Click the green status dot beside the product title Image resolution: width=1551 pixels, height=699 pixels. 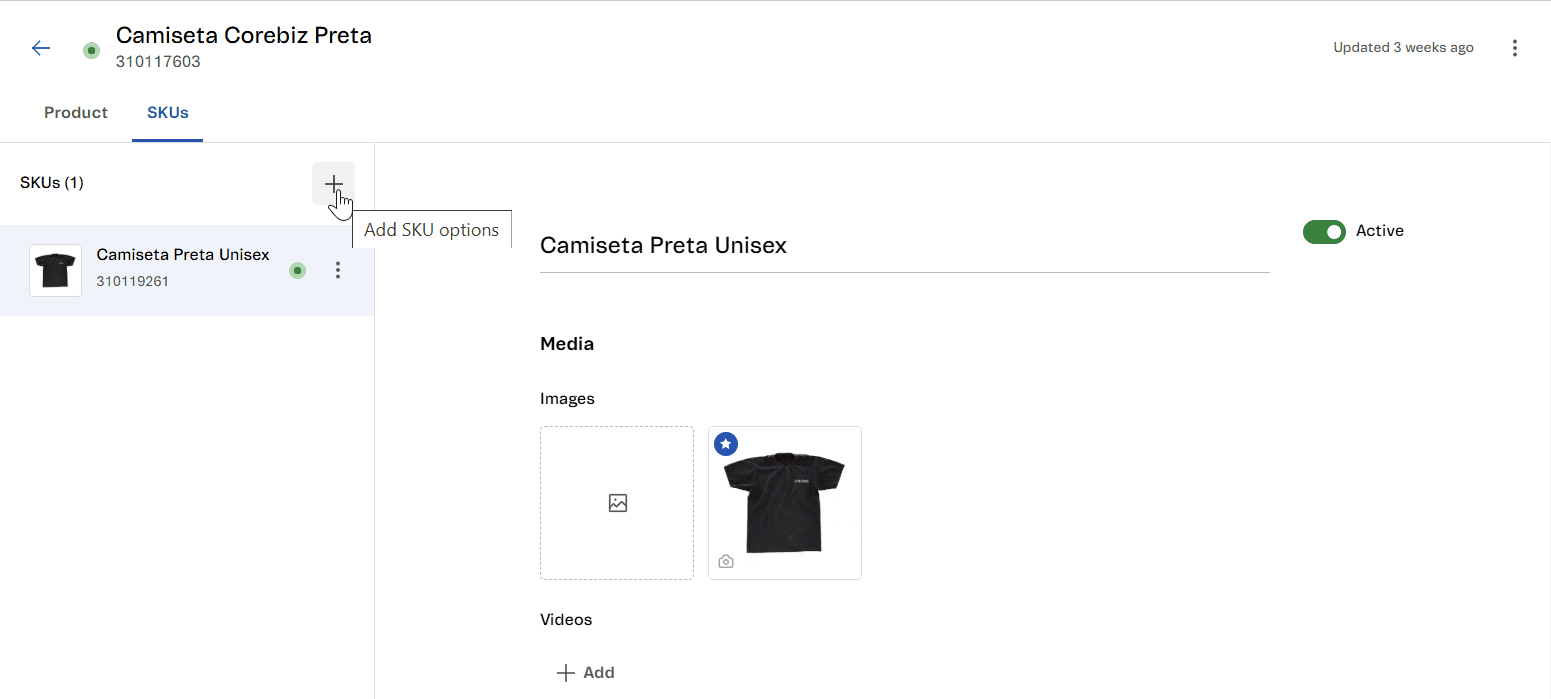(x=91, y=50)
